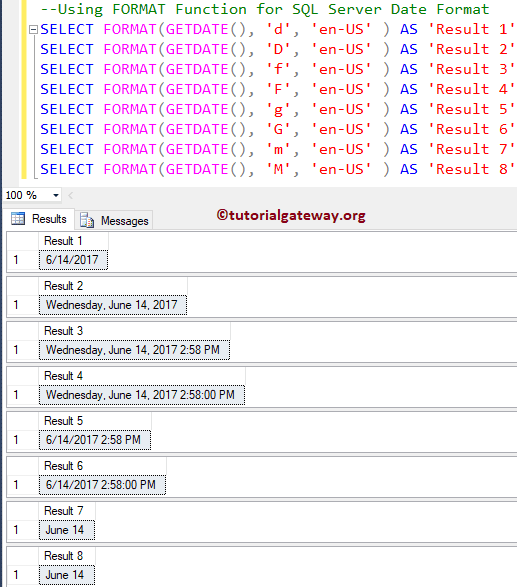This screenshot has width=517, height=587.
Task: Select the Result 4 column header
Action: pyautogui.click(x=142, y=376)
